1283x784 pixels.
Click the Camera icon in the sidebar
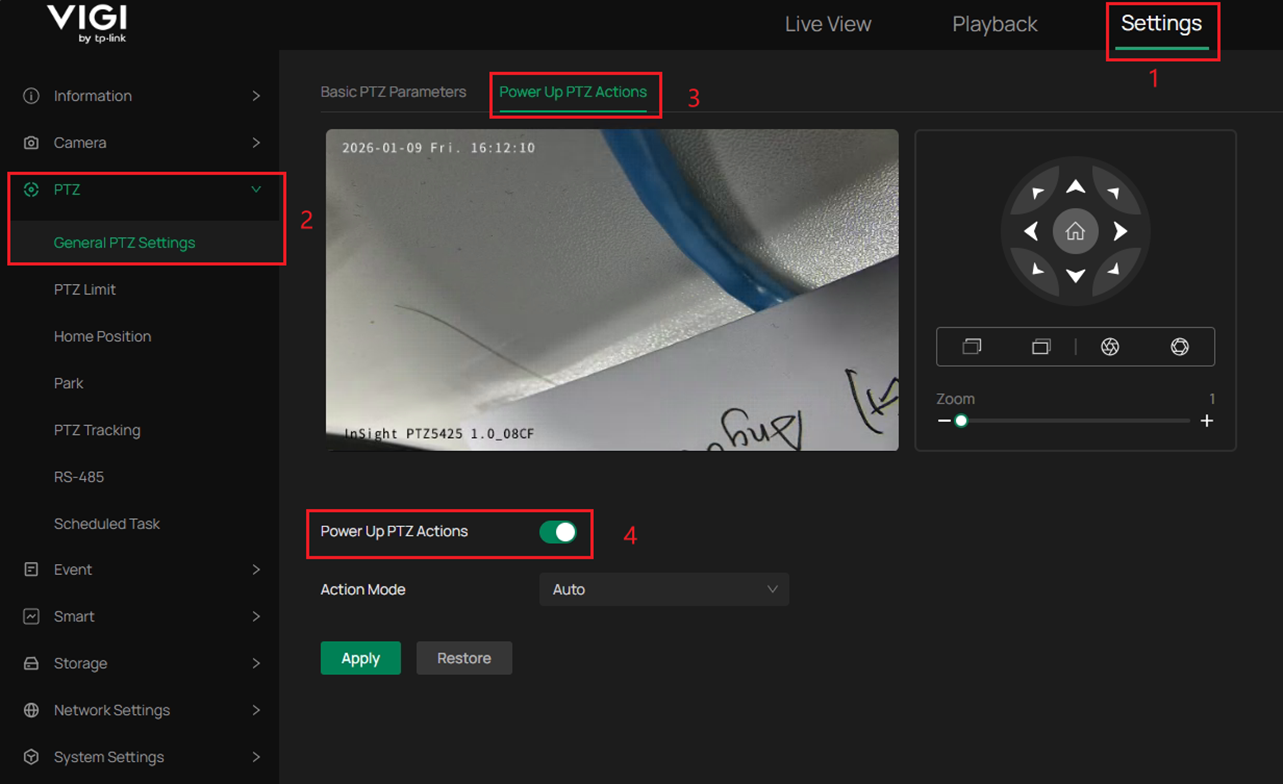29,142
